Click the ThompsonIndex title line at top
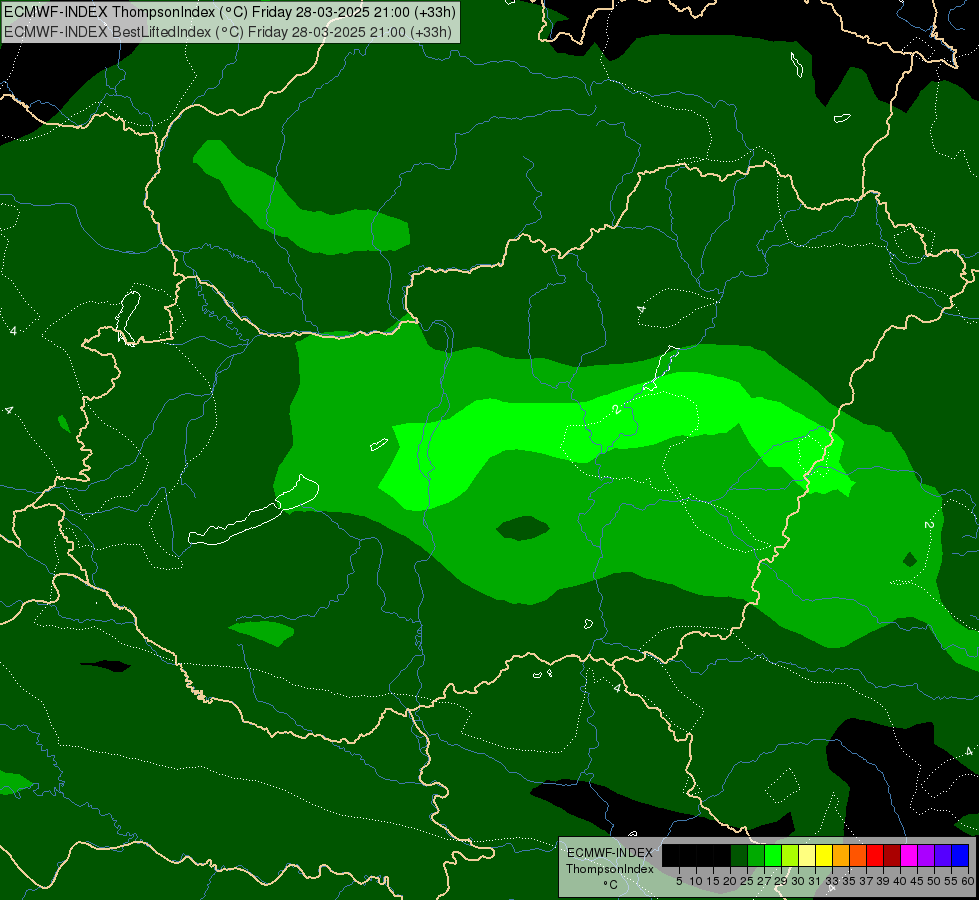The width and height of the screenshot is (979, 900). 230,12
